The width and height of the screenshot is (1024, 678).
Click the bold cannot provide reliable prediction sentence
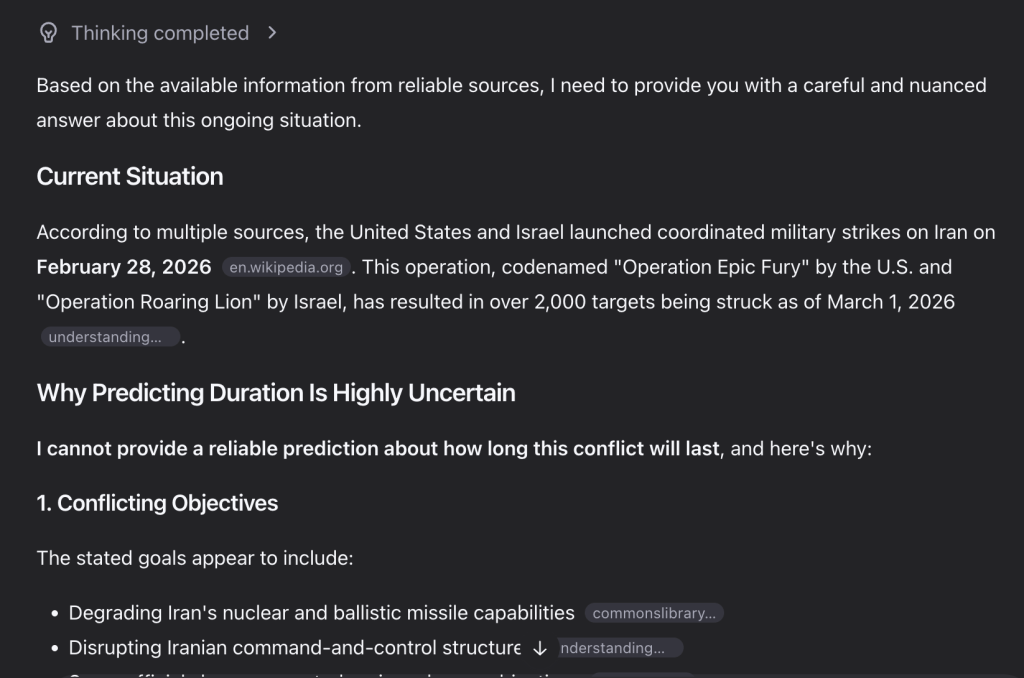pos(378,449)
